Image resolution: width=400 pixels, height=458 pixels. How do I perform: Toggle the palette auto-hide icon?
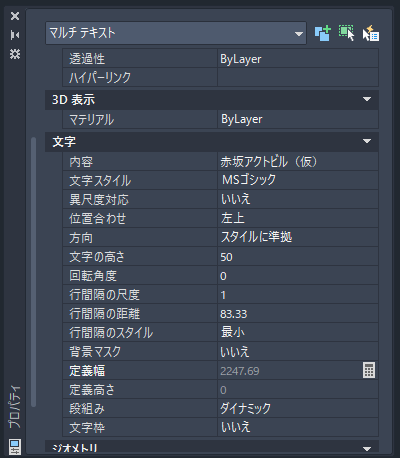15,35
